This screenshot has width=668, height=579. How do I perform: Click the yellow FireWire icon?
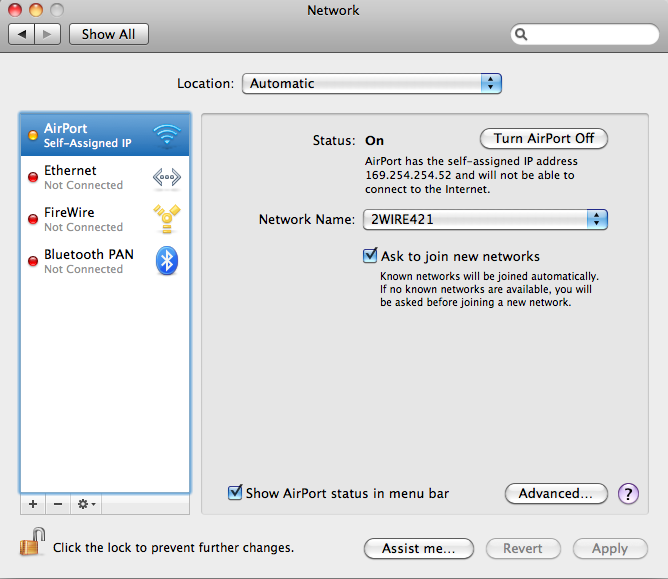(x=167, y=219)
